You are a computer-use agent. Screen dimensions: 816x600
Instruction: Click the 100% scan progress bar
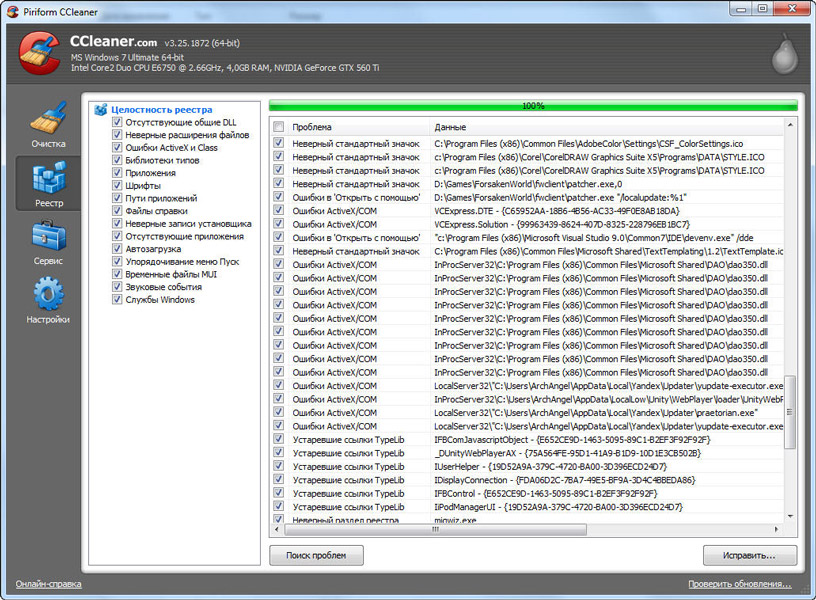click(x=533, y=105)
